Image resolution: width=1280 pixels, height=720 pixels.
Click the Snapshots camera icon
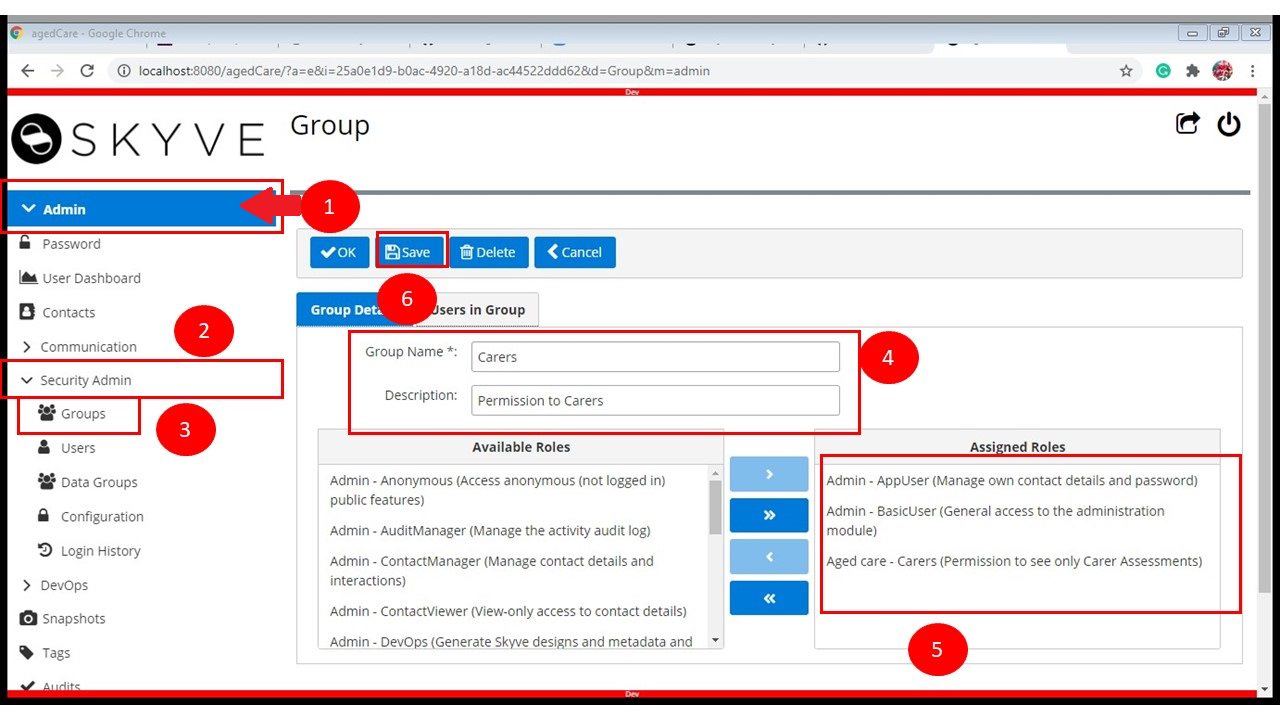[28, 618]
